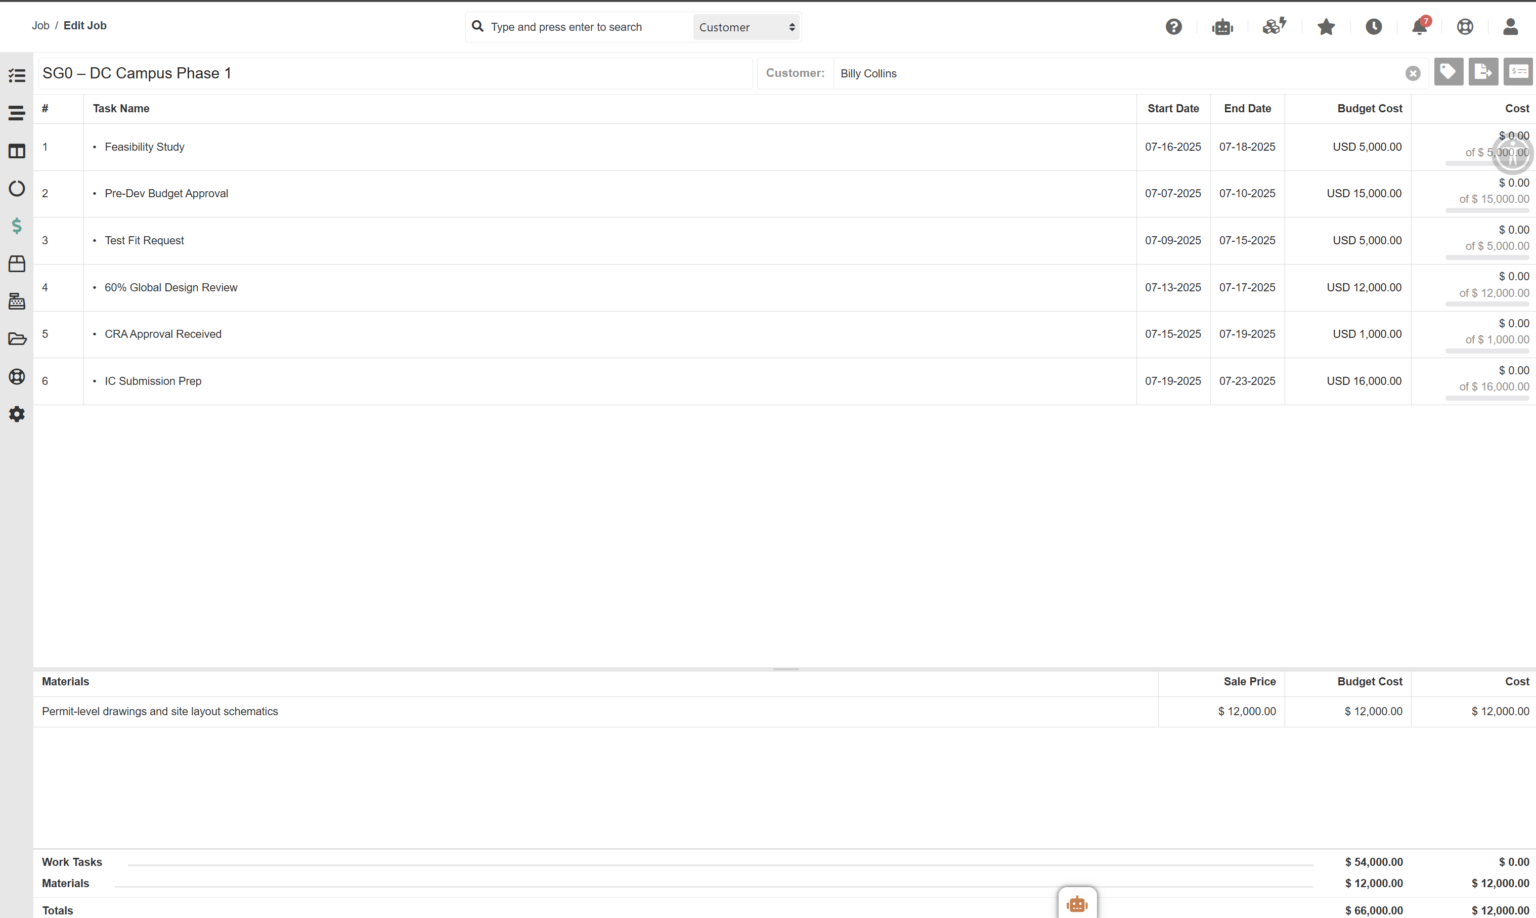1536x918 pixels.
Task: Clear the Billy Collins customer selection
Action: 1412,73
